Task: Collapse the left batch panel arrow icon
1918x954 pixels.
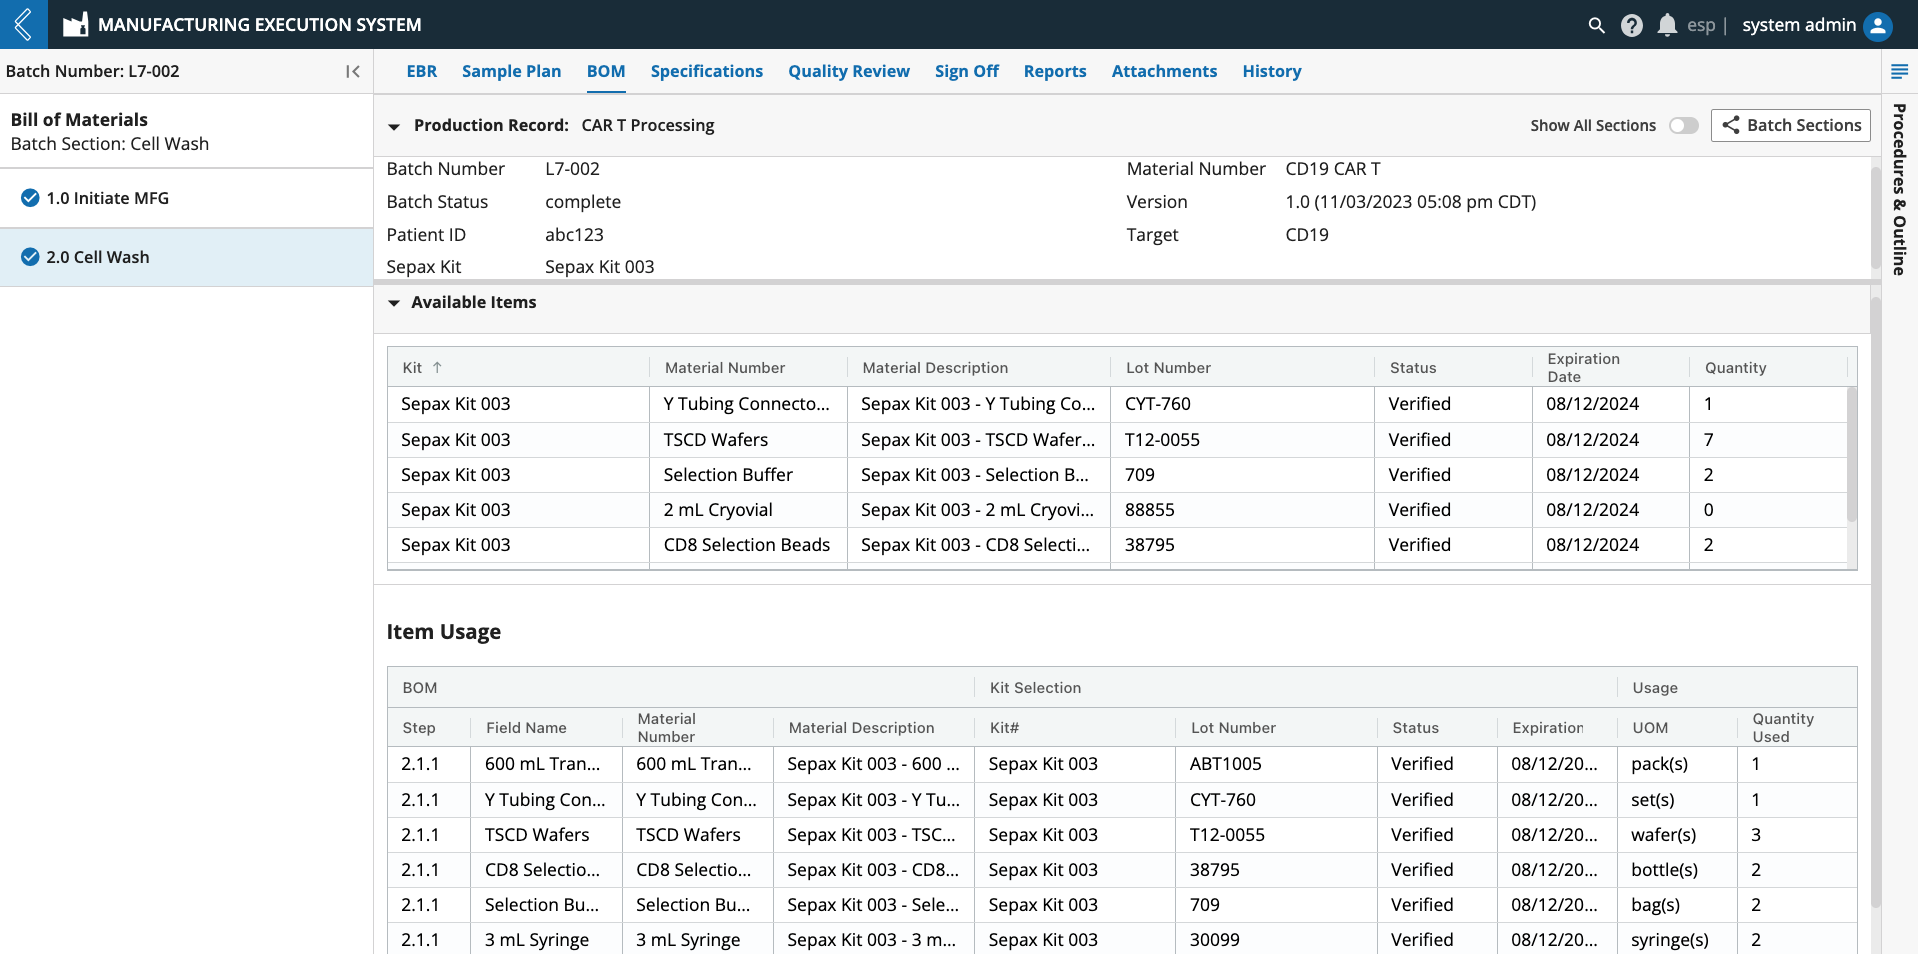Action: 352,71
